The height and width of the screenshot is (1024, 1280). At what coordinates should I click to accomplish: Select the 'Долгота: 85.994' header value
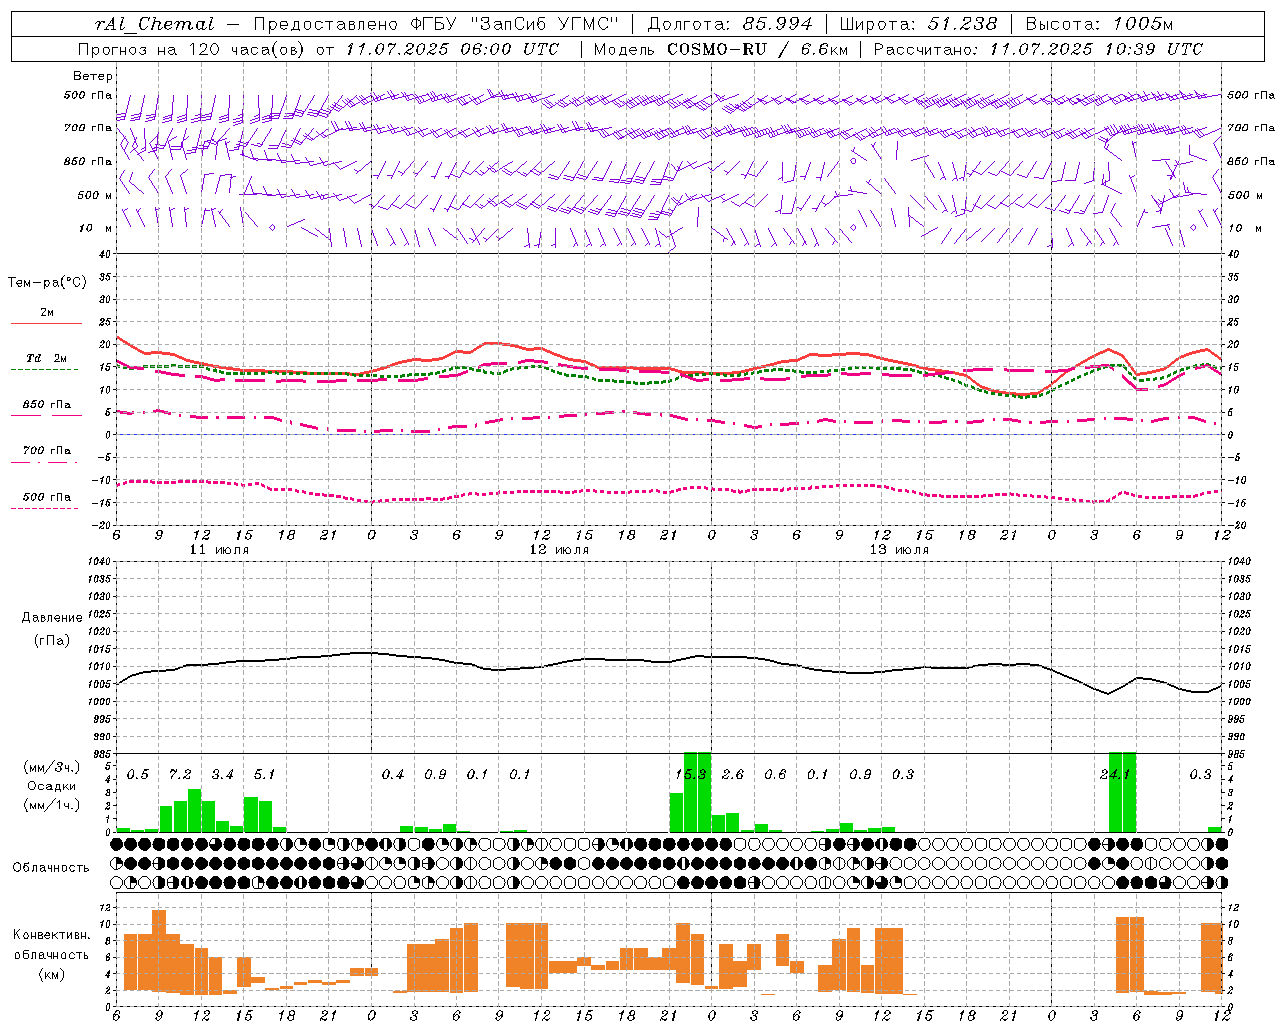pyautogui.click(x=732, y=24)
